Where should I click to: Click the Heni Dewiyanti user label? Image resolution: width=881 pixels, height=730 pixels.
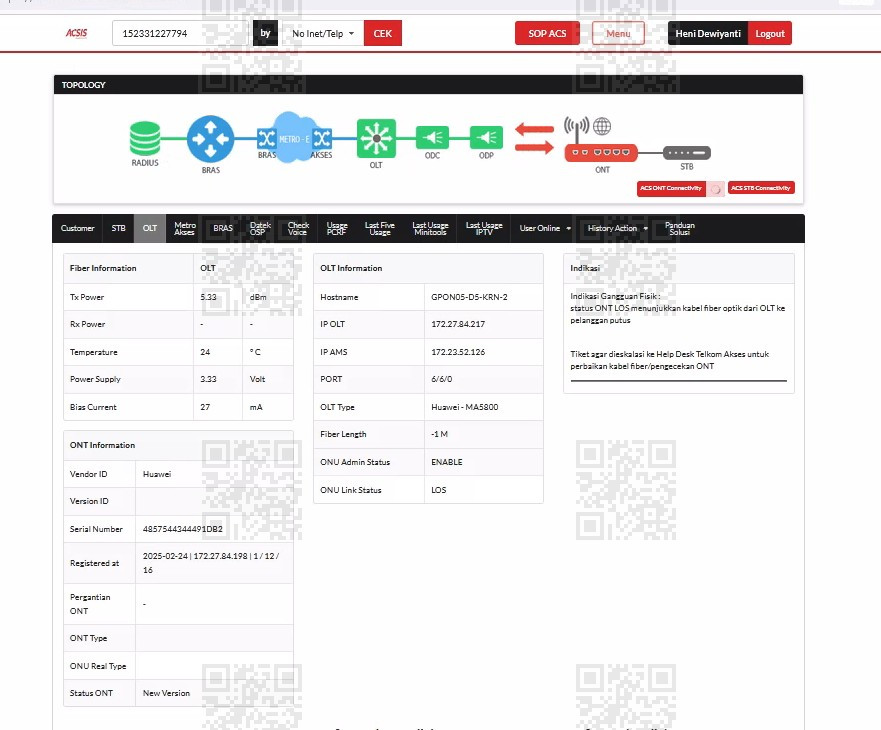[708, 33]
